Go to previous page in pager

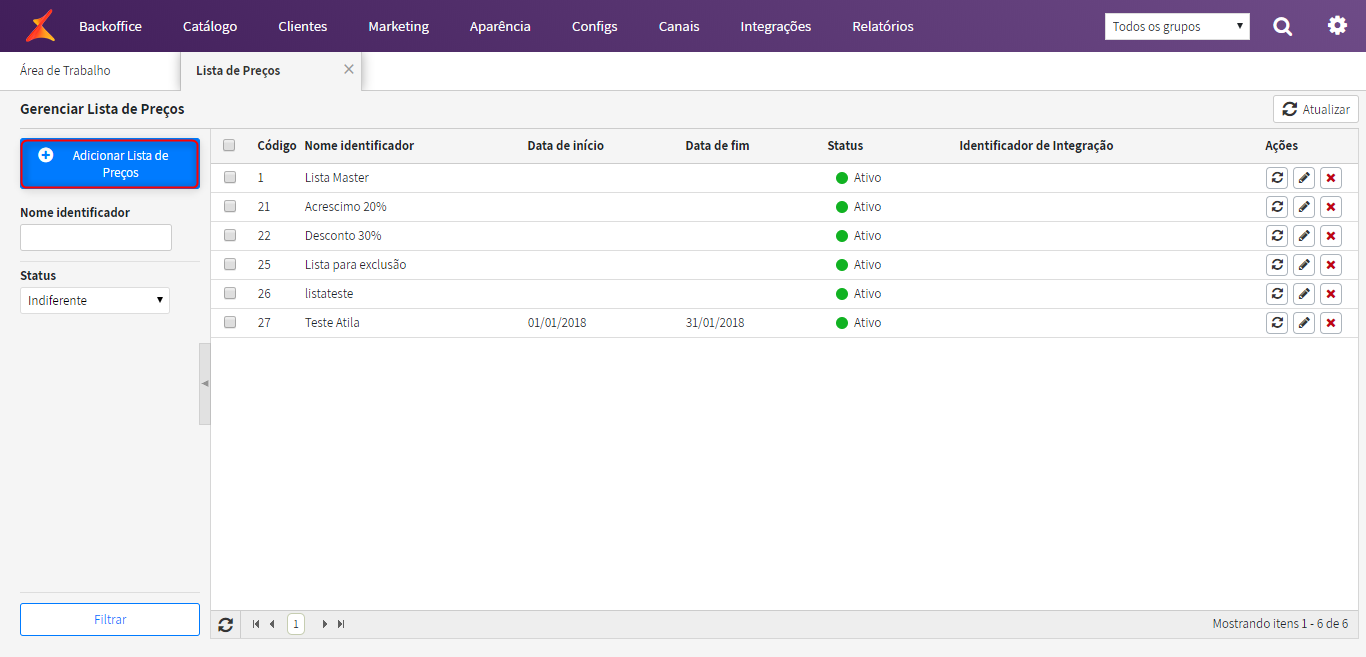[x=272, y=624]
